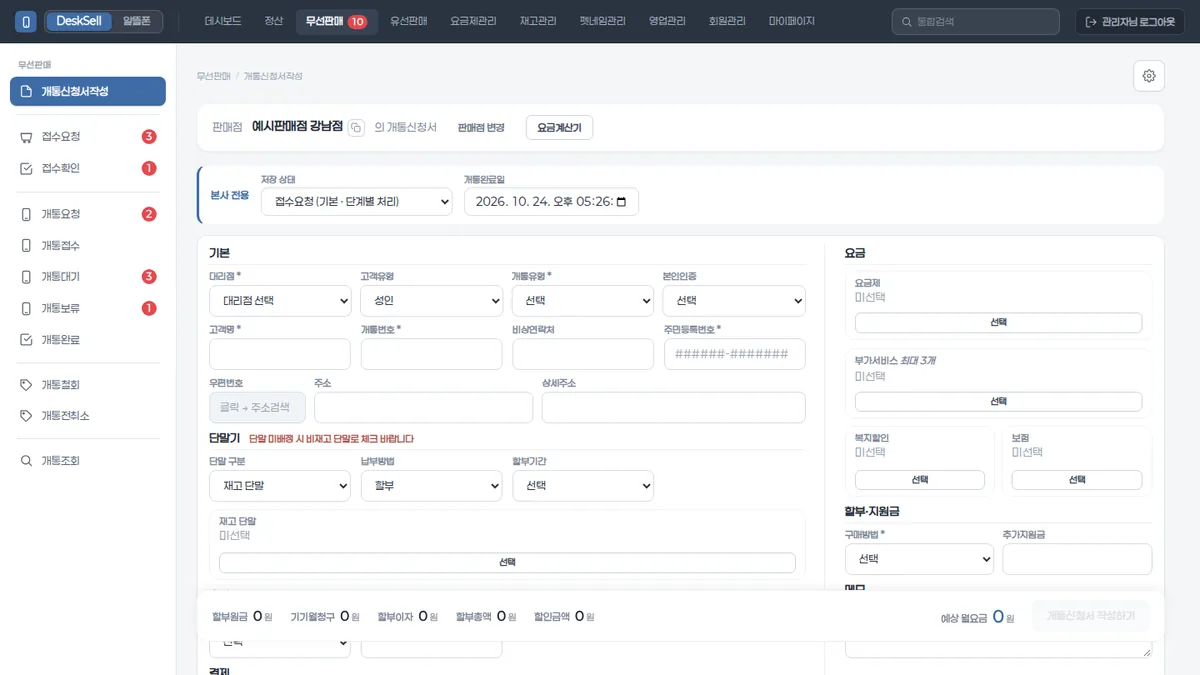Click the phone logo icon at top-left

26,21
